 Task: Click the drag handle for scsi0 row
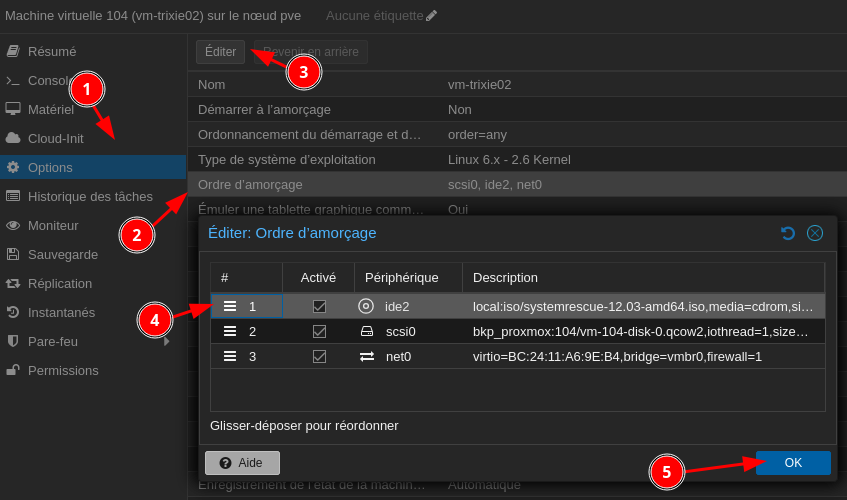click(230, 331)
